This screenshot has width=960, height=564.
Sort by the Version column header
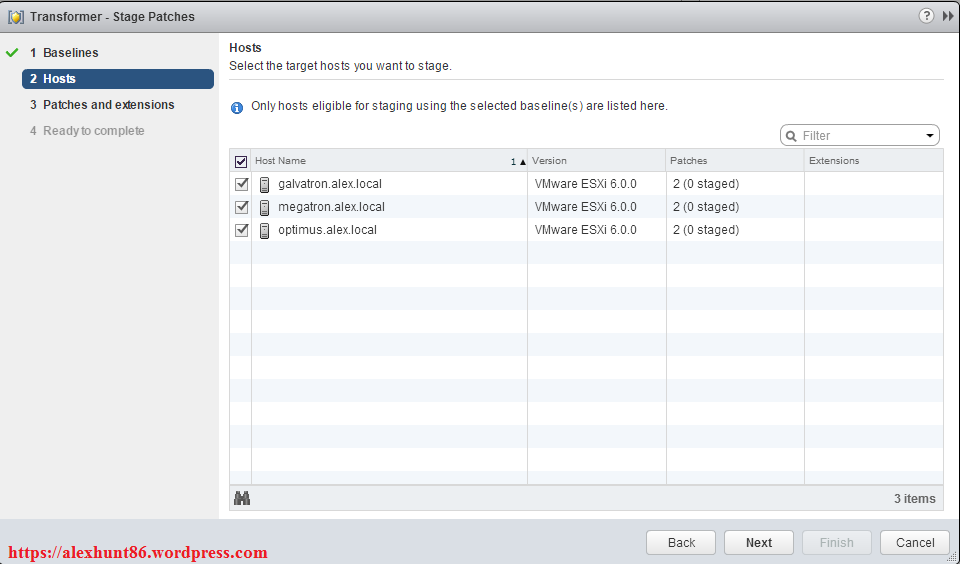pos(596,160)
